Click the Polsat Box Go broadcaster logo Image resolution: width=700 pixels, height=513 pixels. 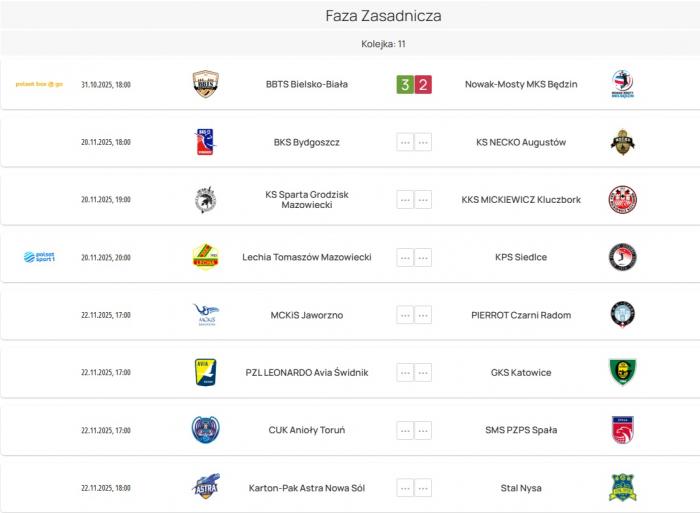coord(39,84)
